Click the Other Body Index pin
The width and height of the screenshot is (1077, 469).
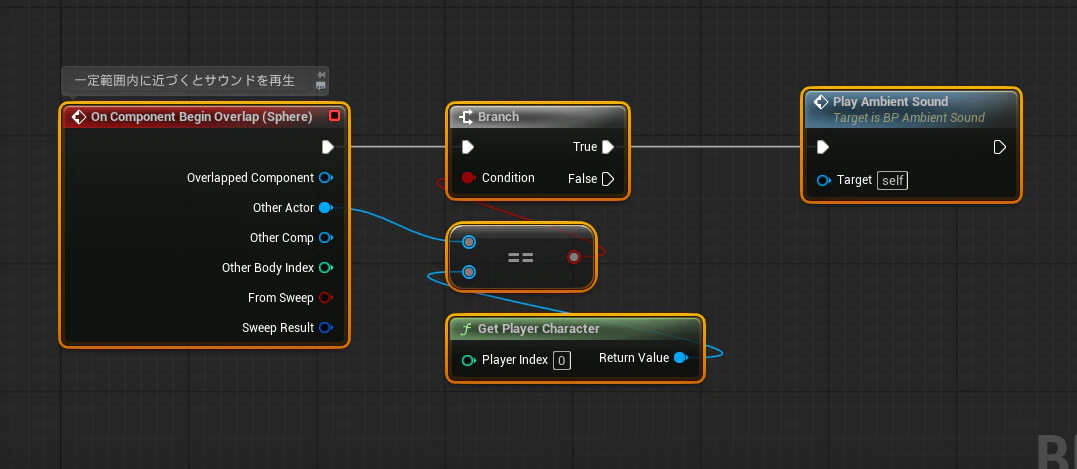[326, 268]
